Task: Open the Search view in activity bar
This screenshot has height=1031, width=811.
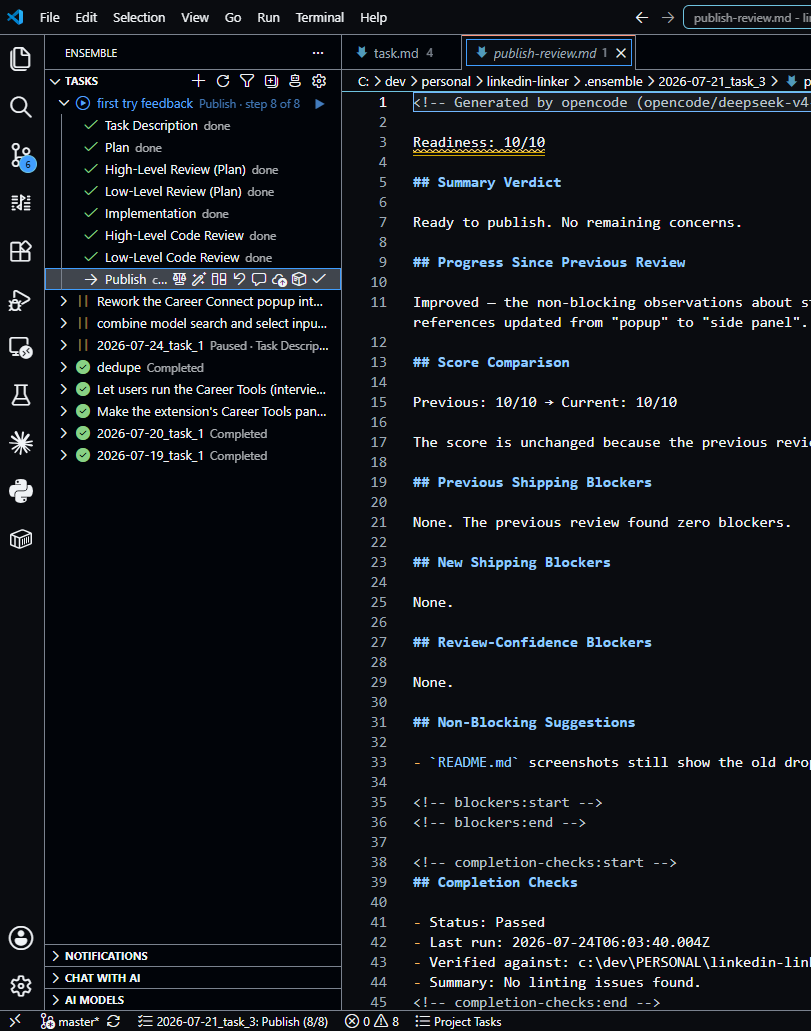Action: pos(21,107)
